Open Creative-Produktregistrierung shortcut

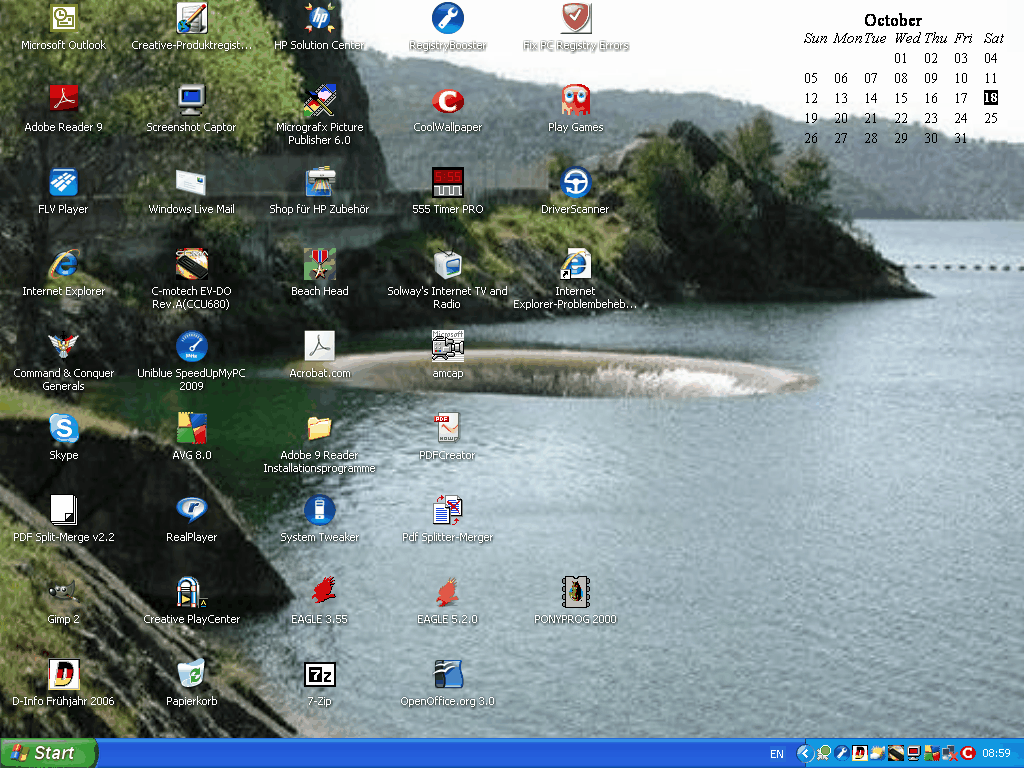point(191,18)
